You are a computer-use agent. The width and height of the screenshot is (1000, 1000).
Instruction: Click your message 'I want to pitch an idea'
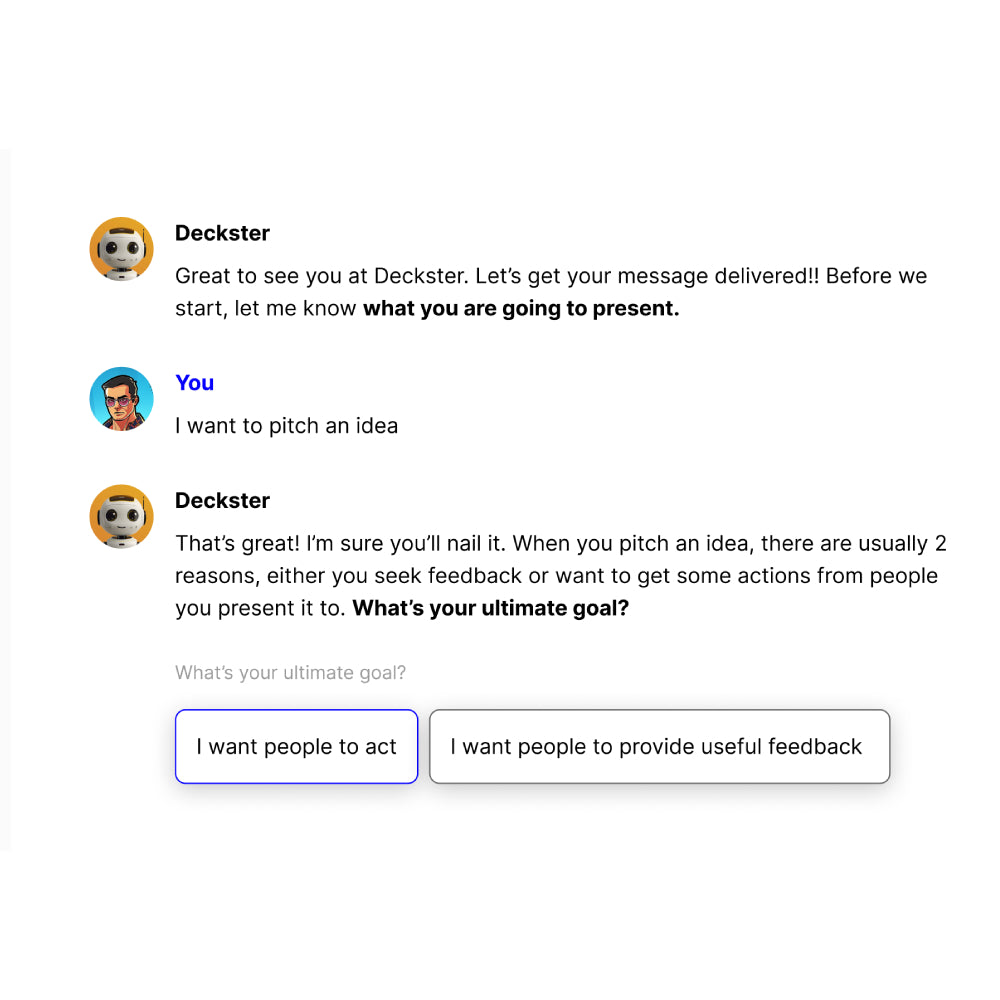[287, 425]
